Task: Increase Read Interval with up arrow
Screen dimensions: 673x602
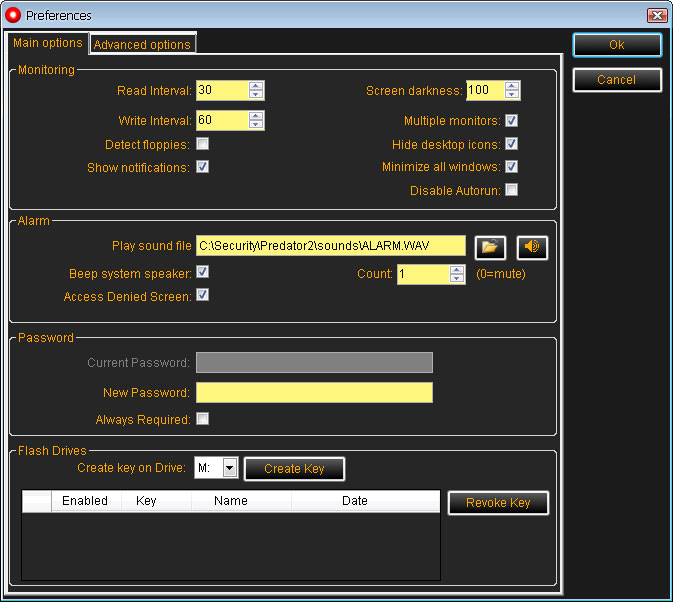Action: [x=257, y=86]
